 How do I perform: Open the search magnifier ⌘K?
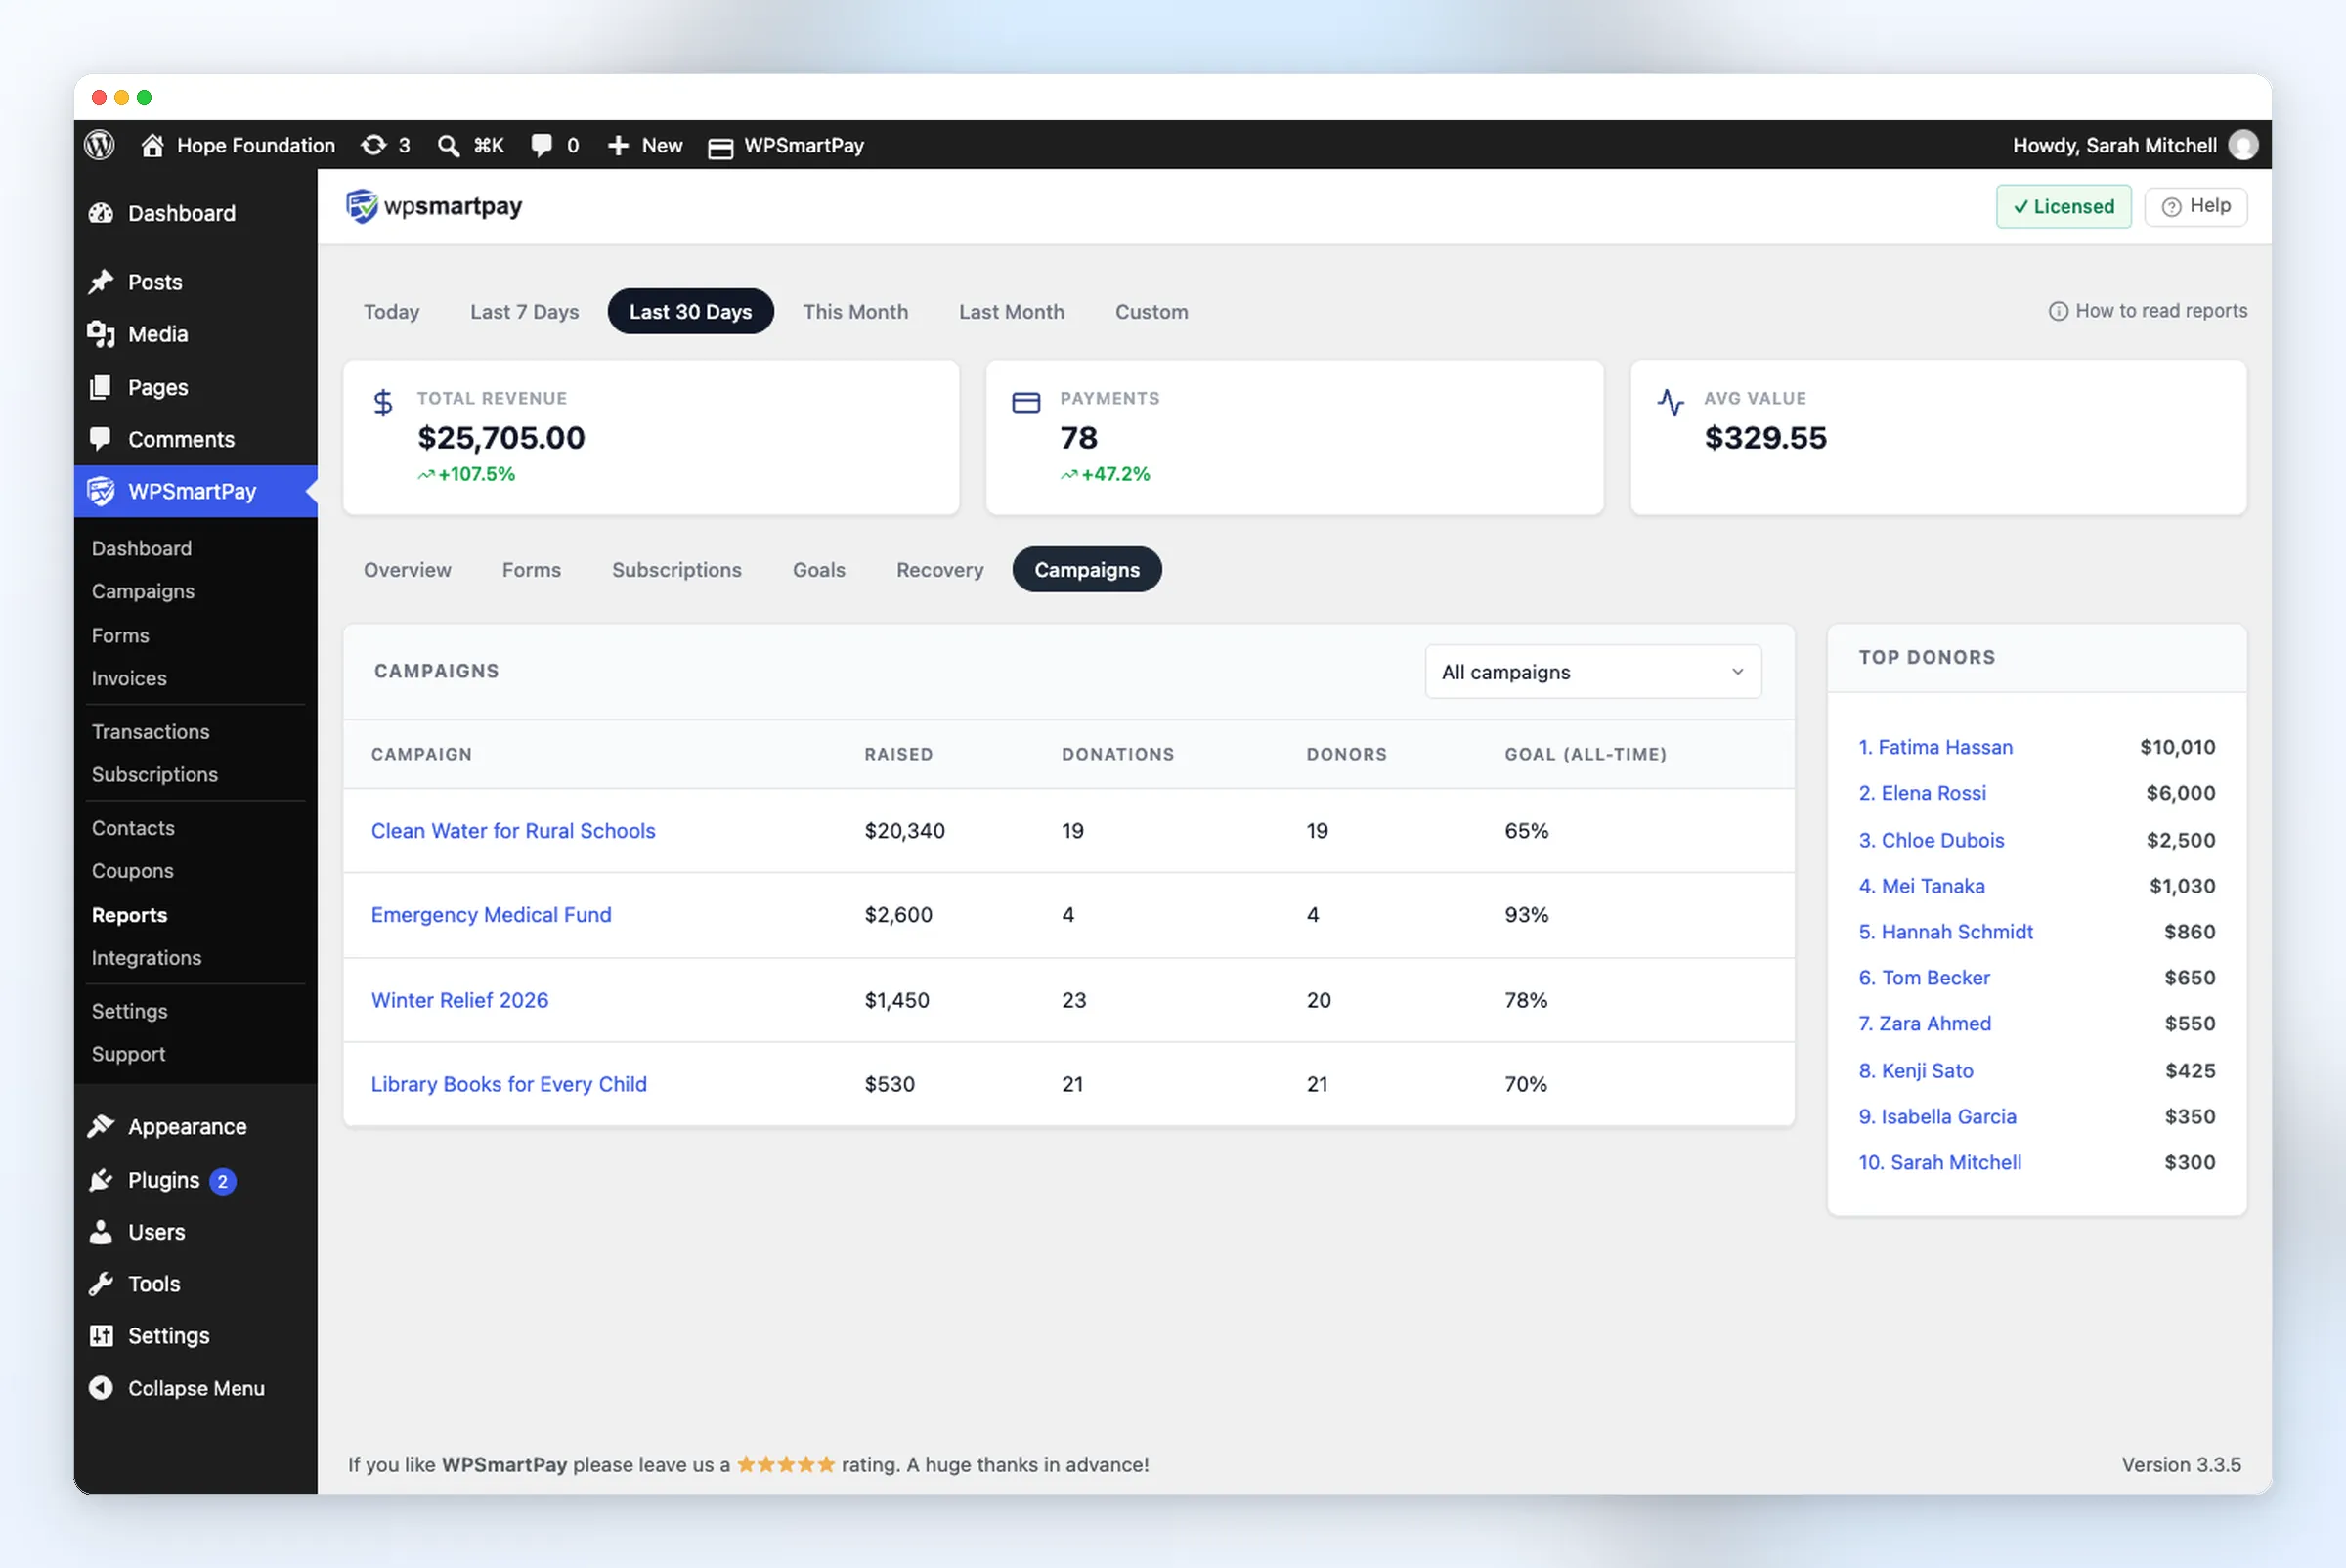(448, 146)
